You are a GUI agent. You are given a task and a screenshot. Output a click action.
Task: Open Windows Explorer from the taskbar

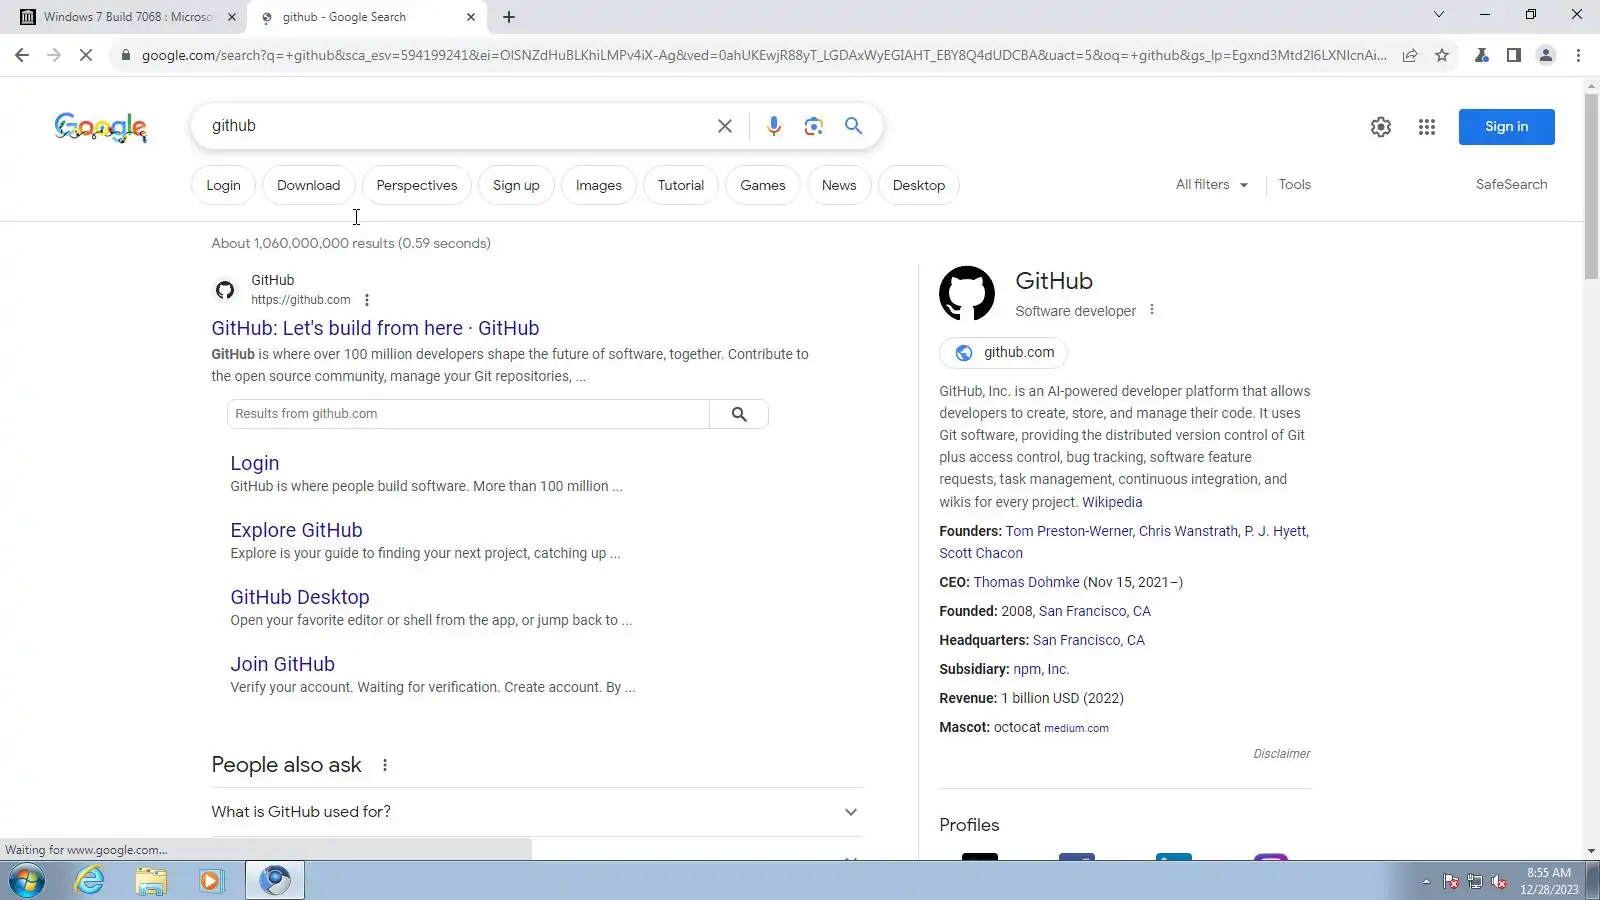coord(151,881)
